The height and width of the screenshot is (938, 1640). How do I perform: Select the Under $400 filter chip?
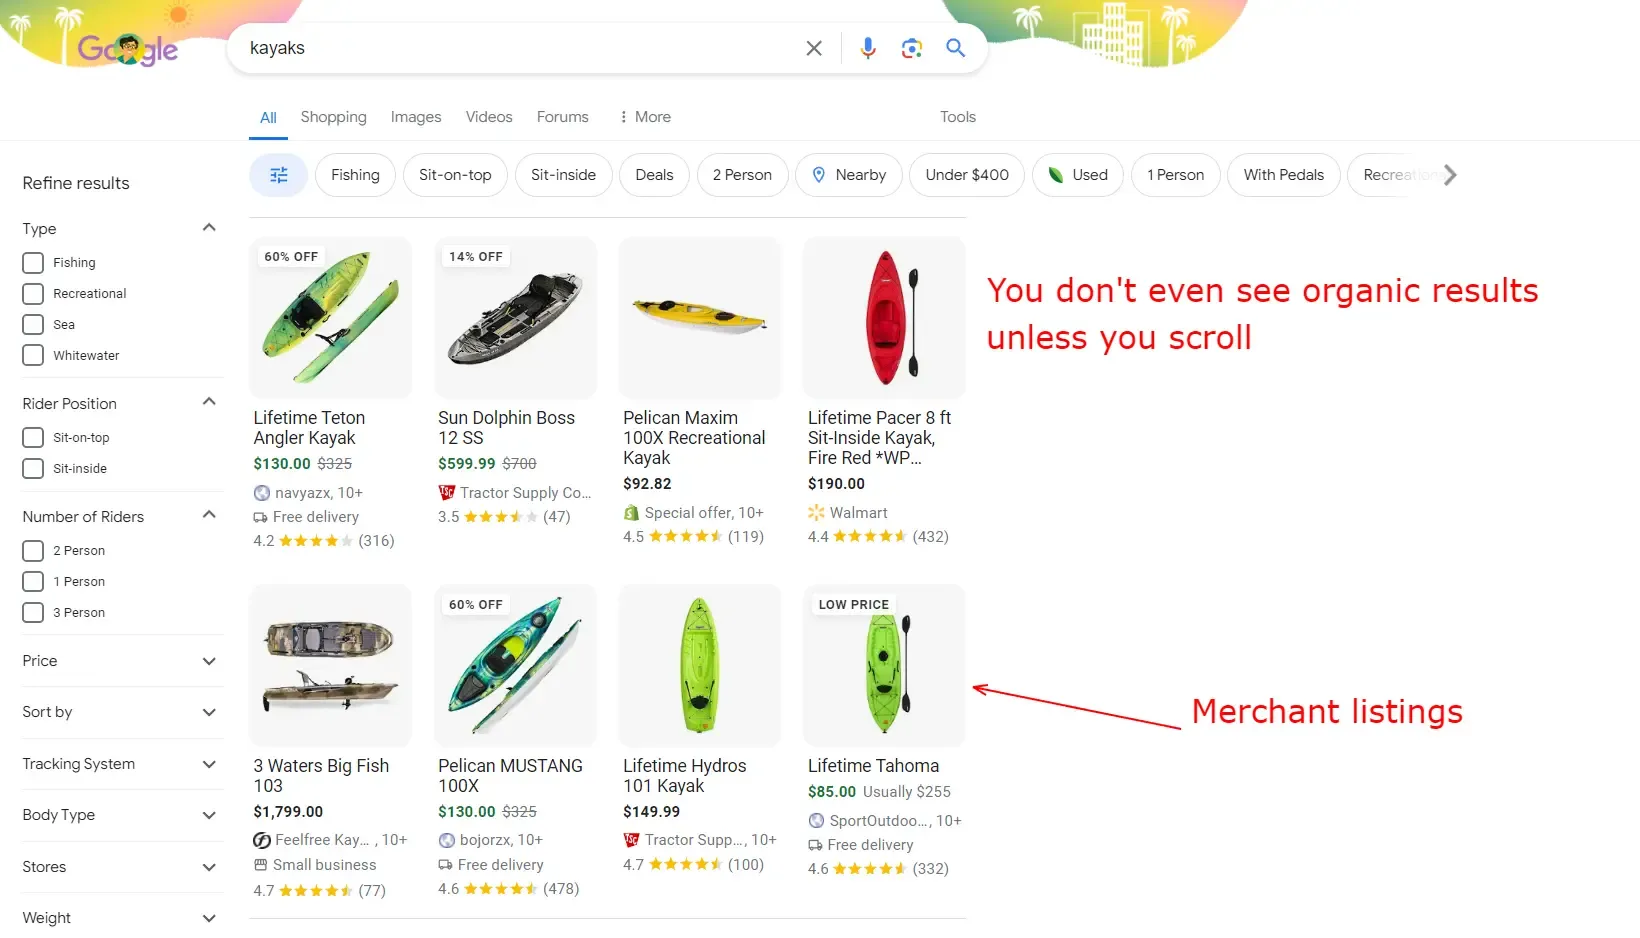[965, 175]
